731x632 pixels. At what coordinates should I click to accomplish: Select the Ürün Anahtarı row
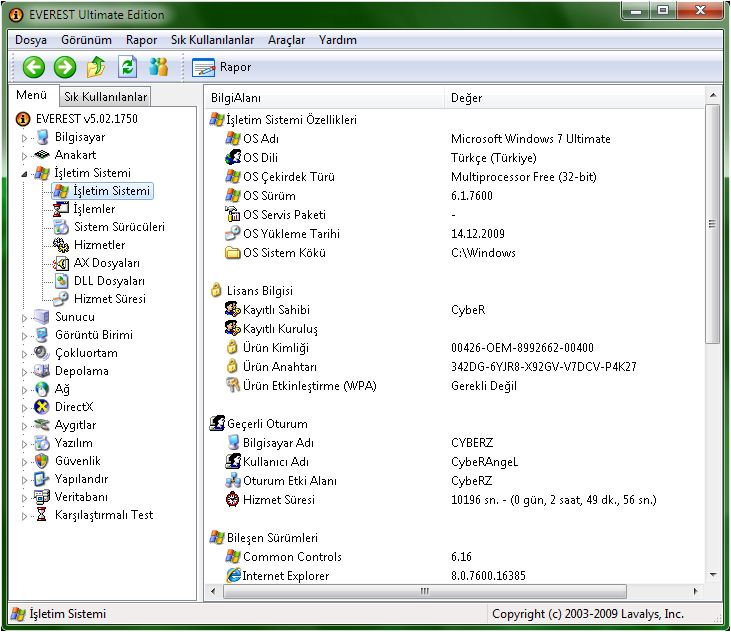point(455,367)
